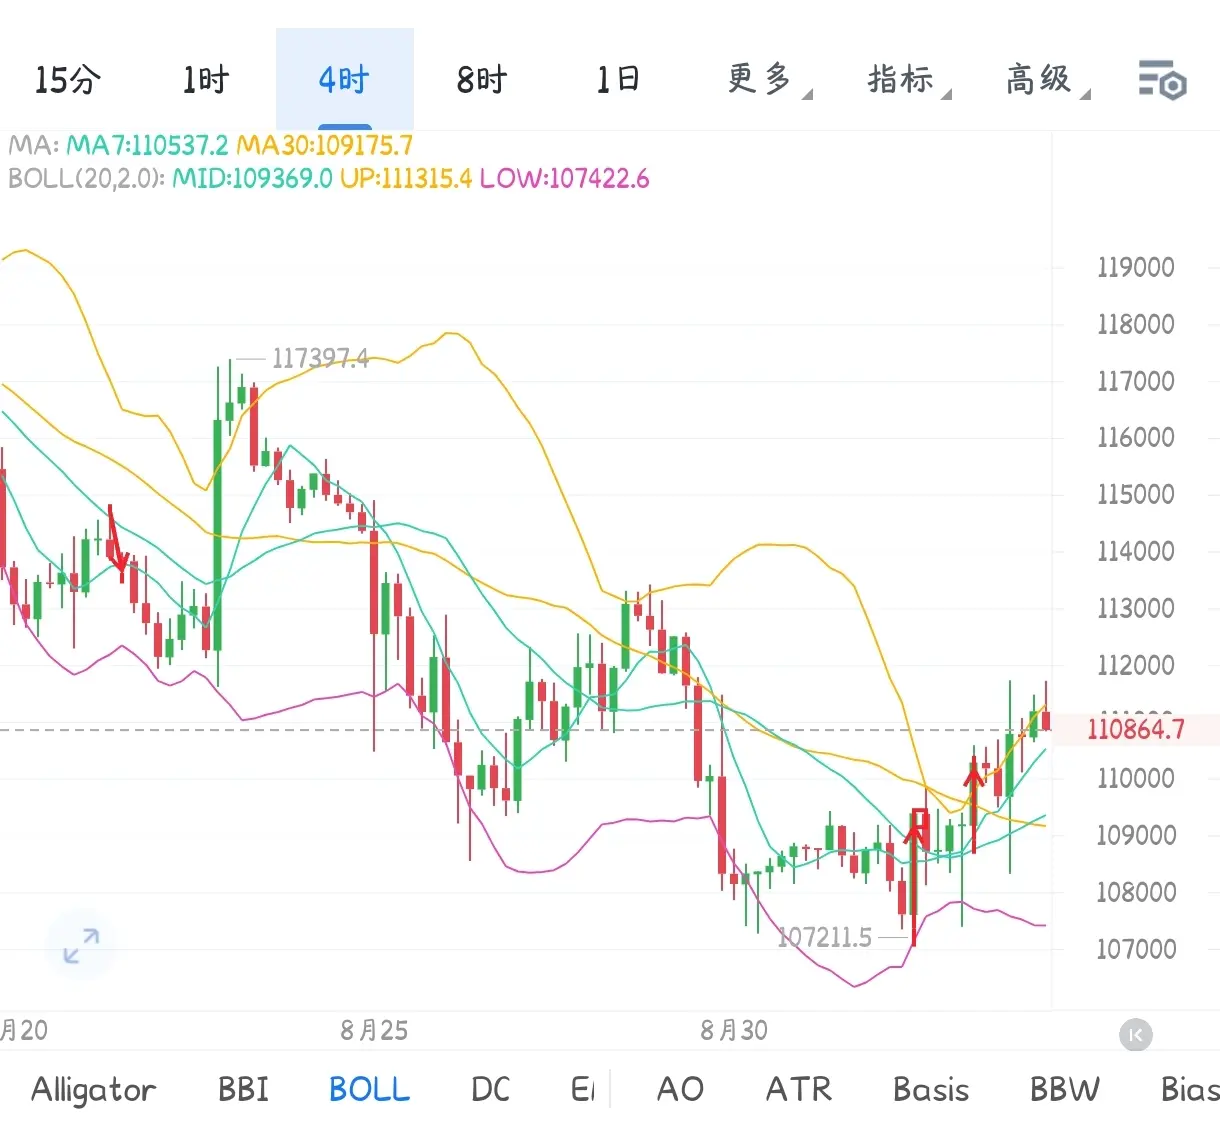Click the 119000 price axis label
This screenshot has width=1220, height=1129.
[1136, 267]
